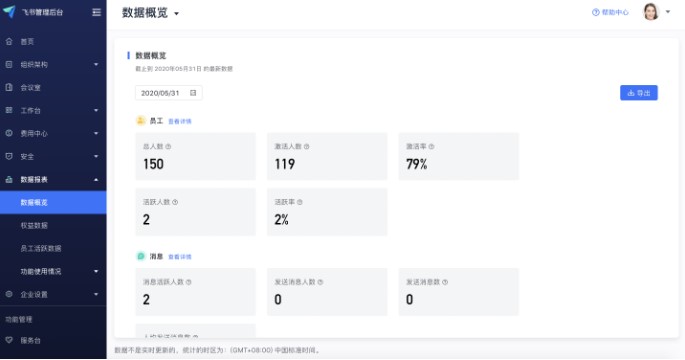Click the 费用中心 sidebar icon
Screen dimensions: 685x360
click(9, 133)
